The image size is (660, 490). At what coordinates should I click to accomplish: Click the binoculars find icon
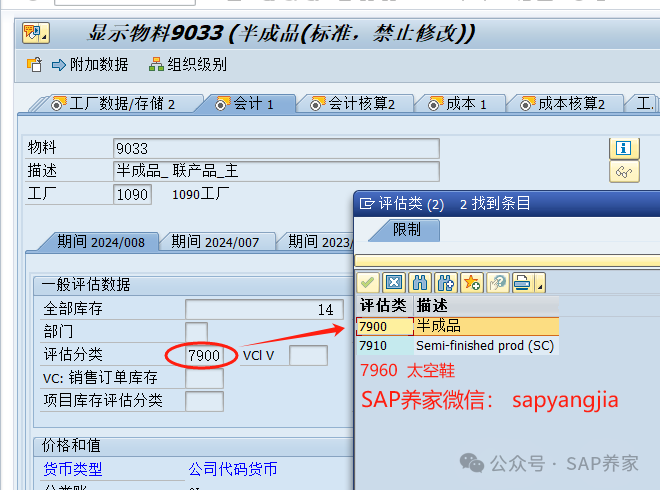coord(420,282)
